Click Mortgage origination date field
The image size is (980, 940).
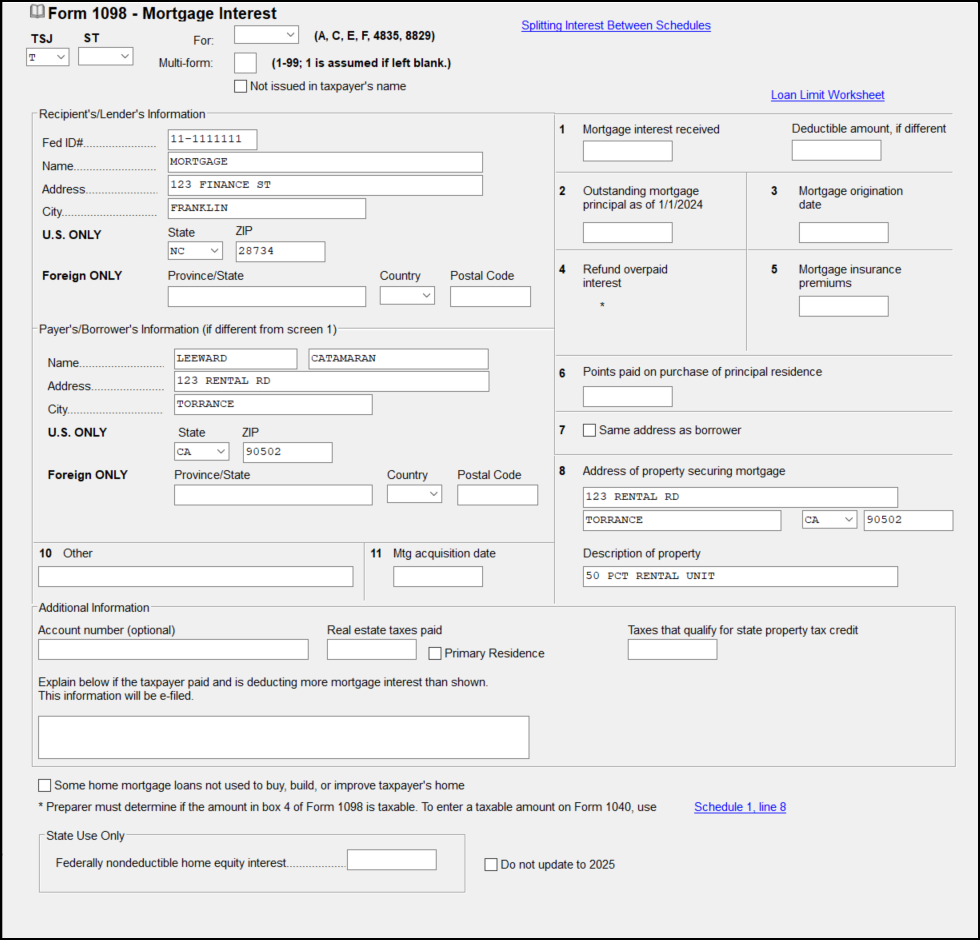844,232
